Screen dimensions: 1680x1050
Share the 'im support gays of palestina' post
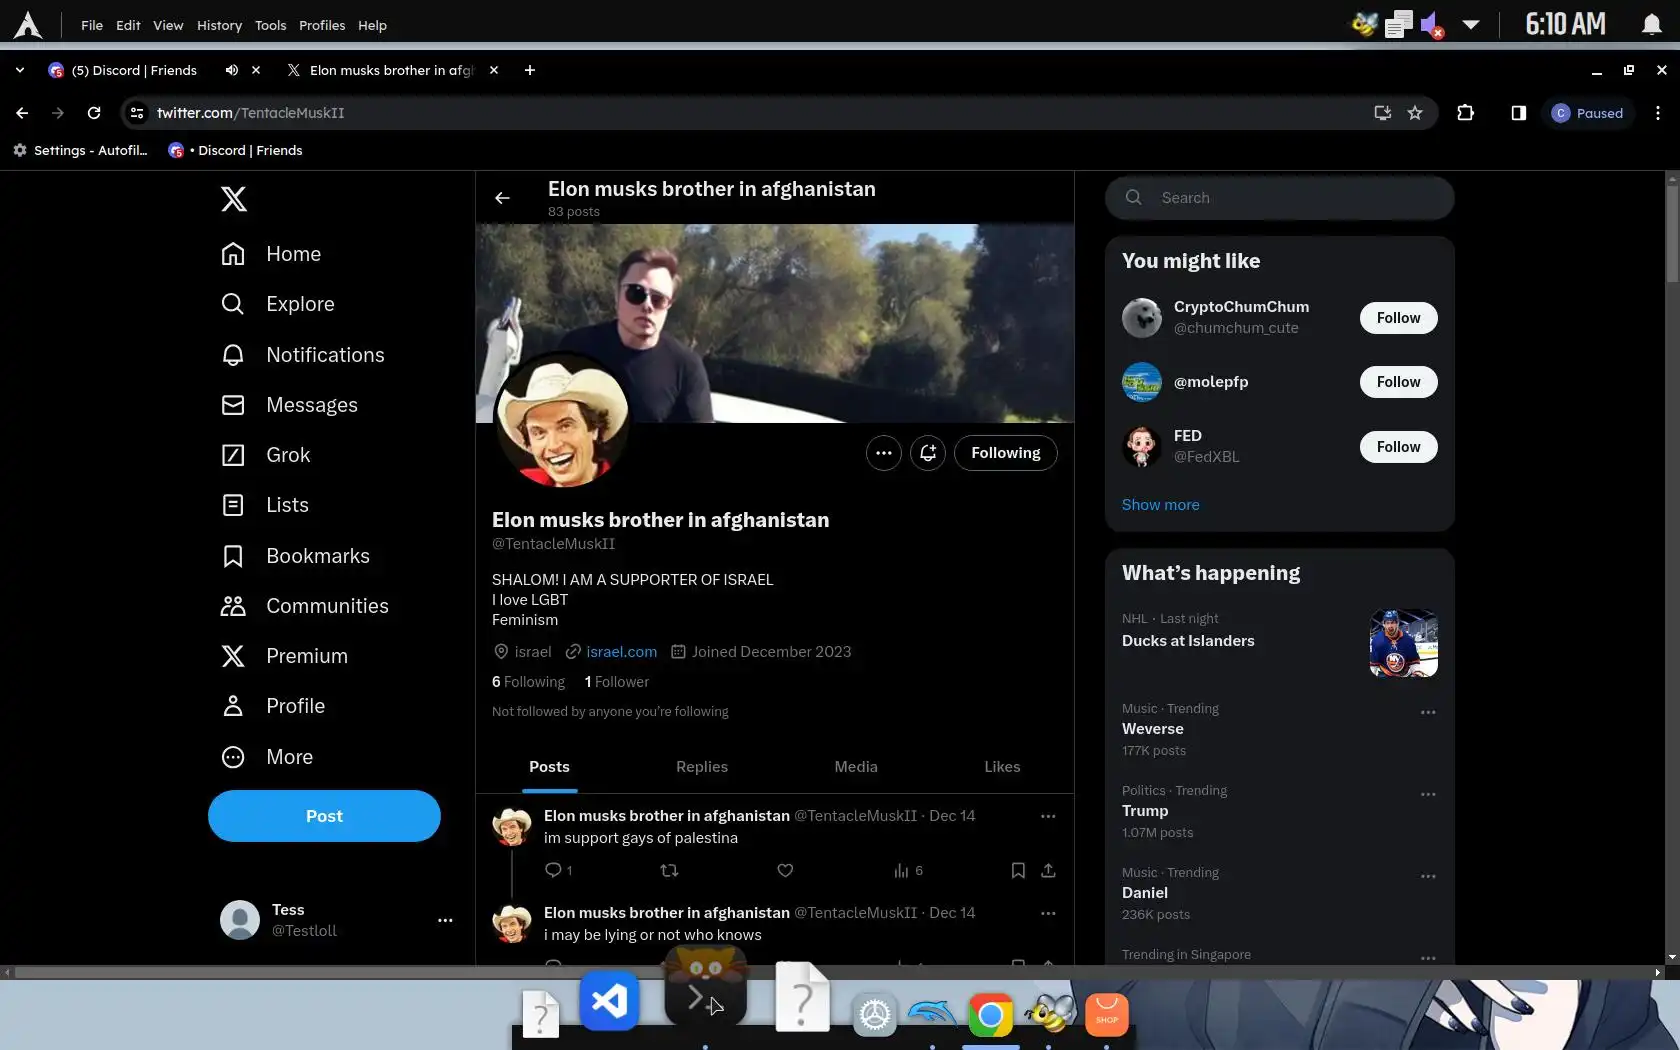[x=1048, y=870]
